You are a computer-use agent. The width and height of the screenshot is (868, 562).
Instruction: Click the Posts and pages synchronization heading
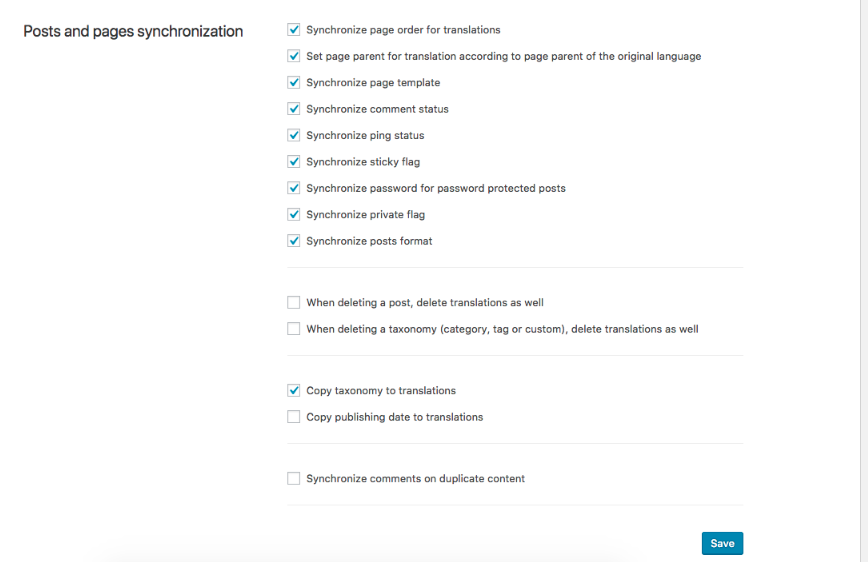(x=133, y=32)
